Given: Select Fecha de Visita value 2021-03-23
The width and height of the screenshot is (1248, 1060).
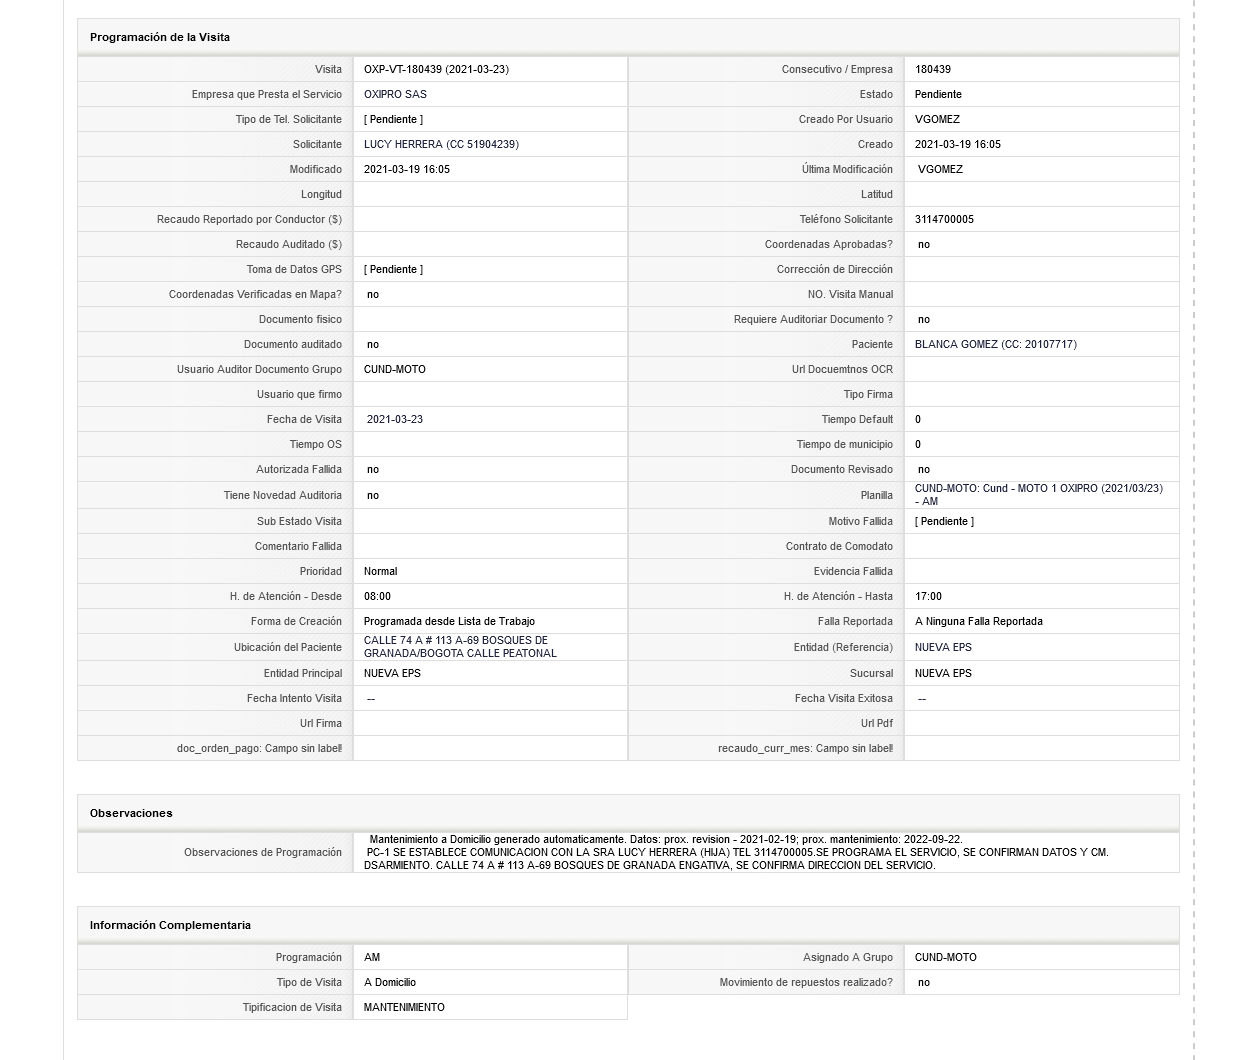Looking at the screenshot, I should [x=395, y=419].
